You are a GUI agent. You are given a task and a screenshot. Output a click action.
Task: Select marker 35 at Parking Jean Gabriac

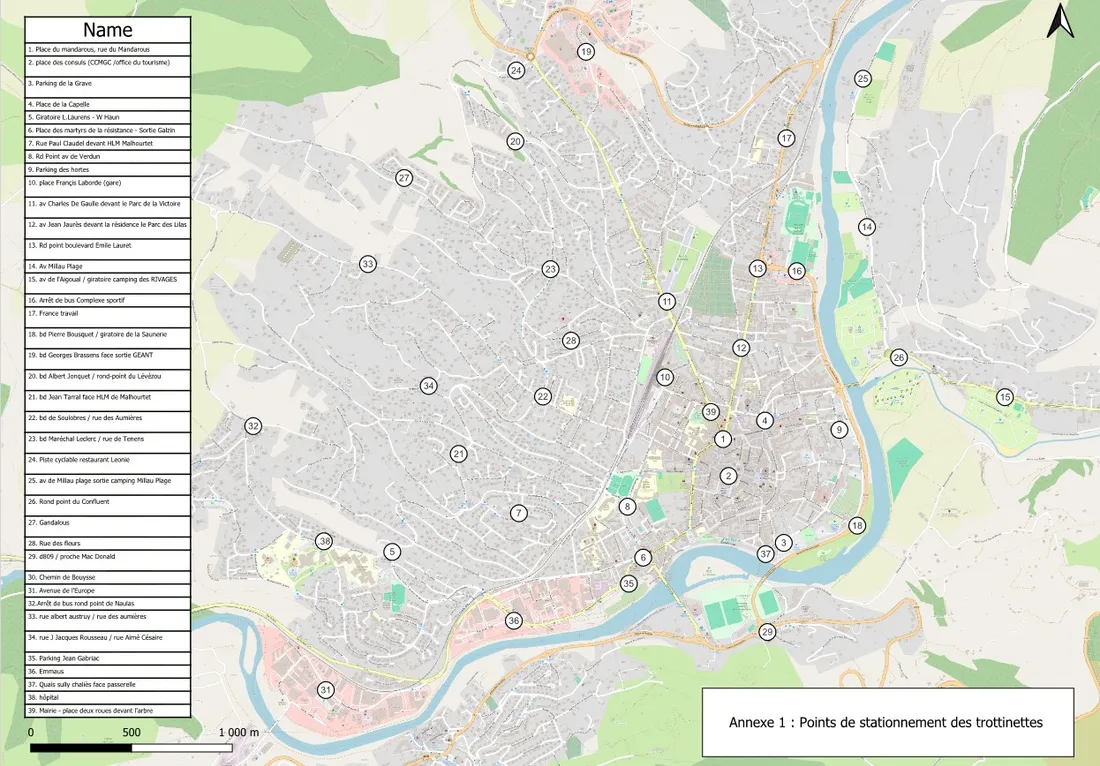(629, 583)
